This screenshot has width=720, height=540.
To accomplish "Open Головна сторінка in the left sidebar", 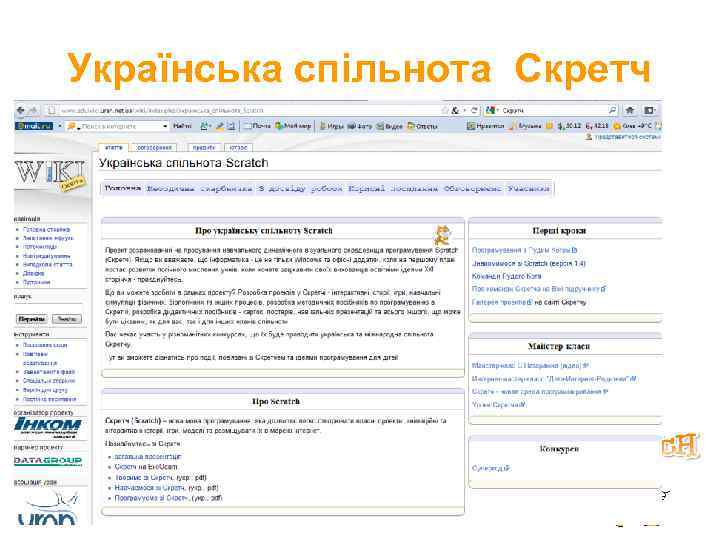I will pyautogui.click(x=46, y=229).
